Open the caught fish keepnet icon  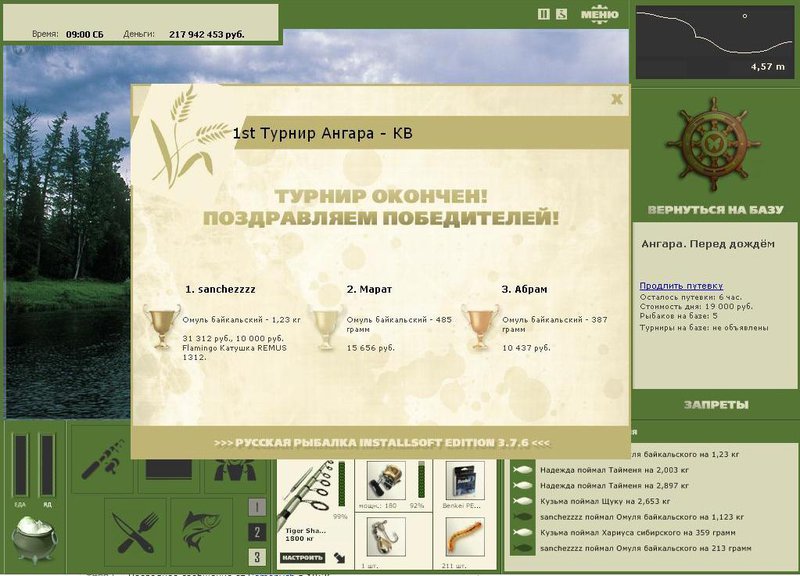[202, 533]
